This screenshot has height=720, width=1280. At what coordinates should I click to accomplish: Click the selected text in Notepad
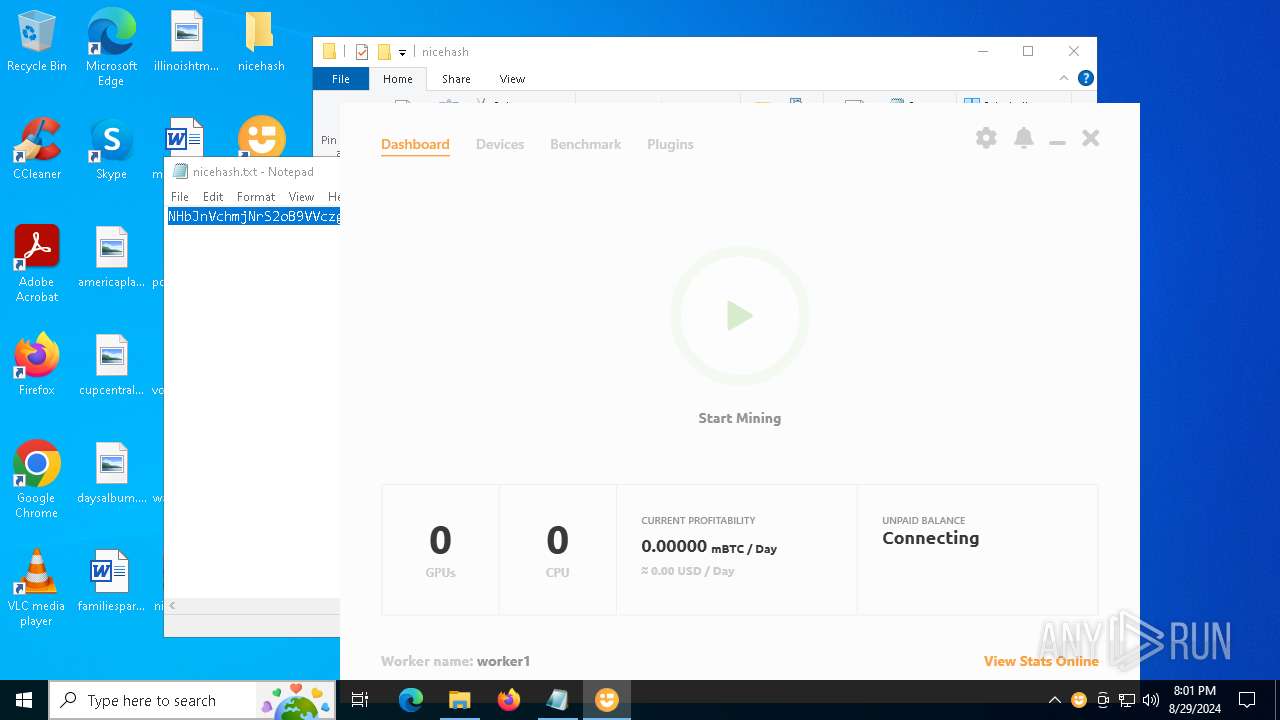pyautogui.click(x=254, y=216)
